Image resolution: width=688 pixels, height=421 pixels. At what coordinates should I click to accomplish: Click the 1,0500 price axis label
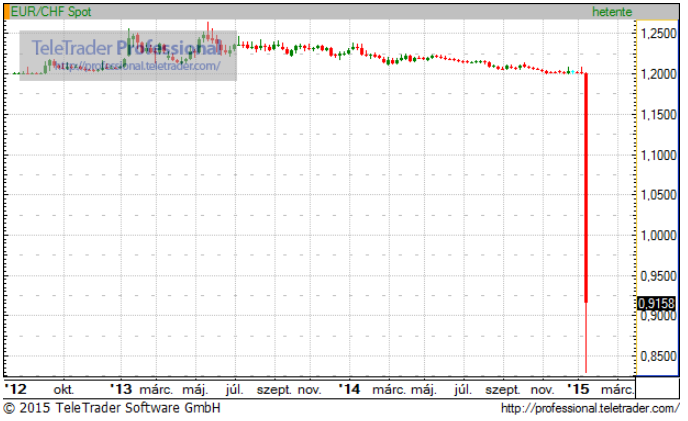[659, 194]
